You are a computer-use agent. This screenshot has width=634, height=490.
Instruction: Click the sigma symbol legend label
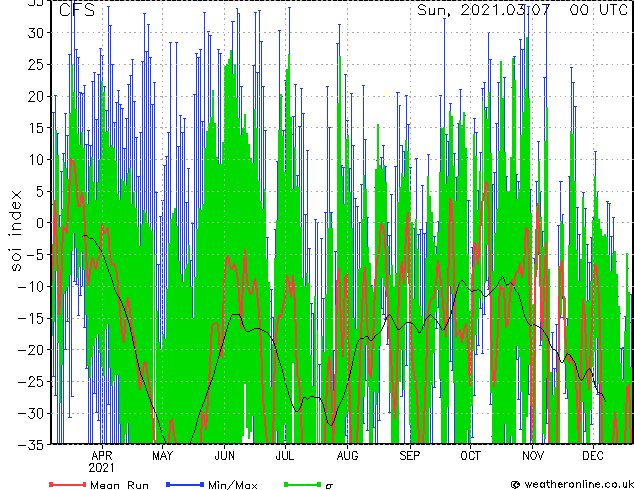329,486
